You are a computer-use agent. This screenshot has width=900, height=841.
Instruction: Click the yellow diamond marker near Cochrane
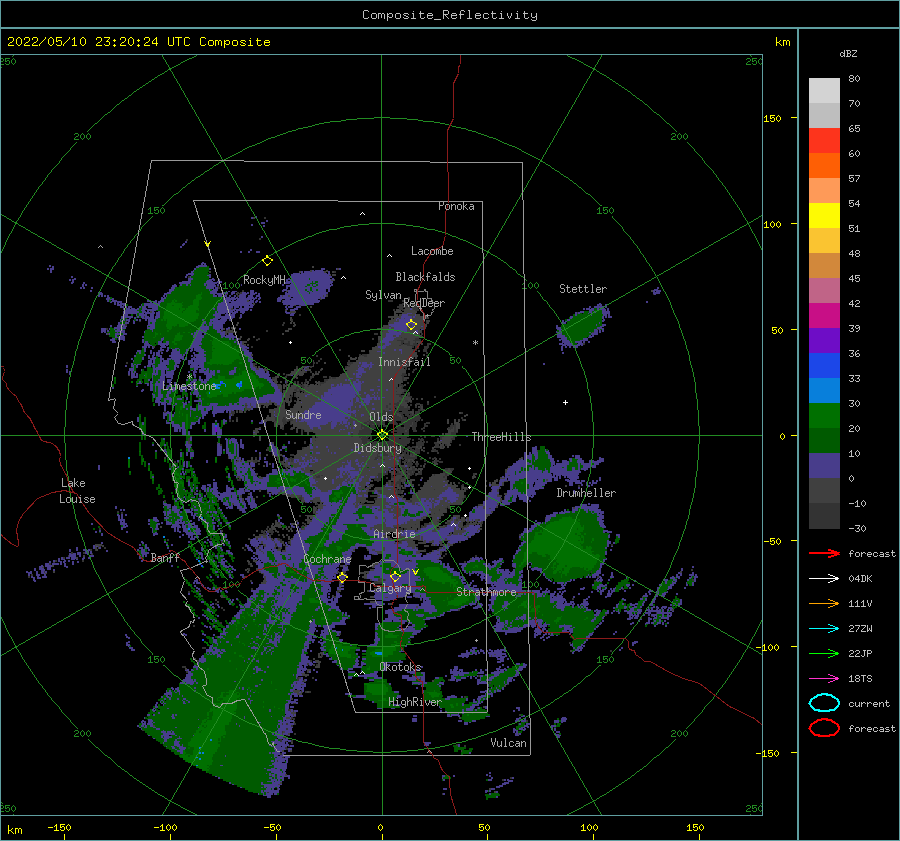coord(343,577)
